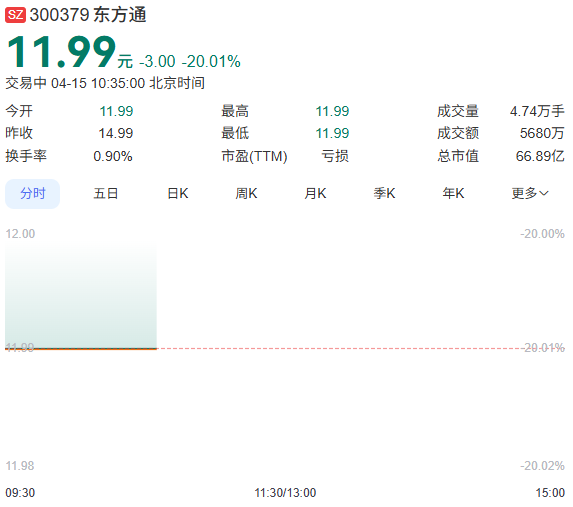Image resolution: width=573 pixels, height=507 pixels.
Task: Click the 今开 opening price label
Action: [x=19, y=111]
